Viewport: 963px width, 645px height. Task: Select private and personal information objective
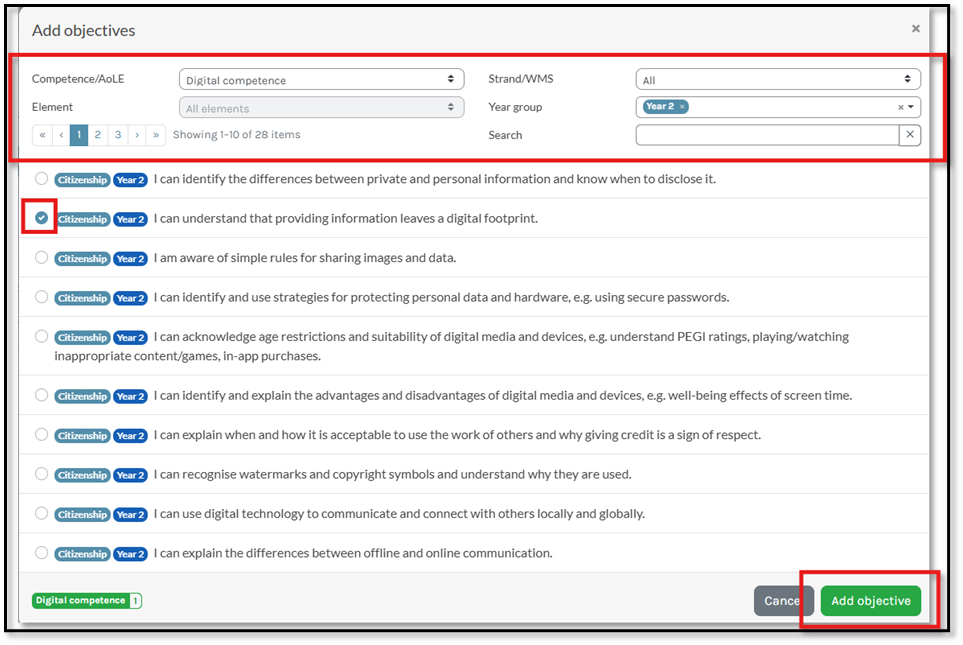41,179
